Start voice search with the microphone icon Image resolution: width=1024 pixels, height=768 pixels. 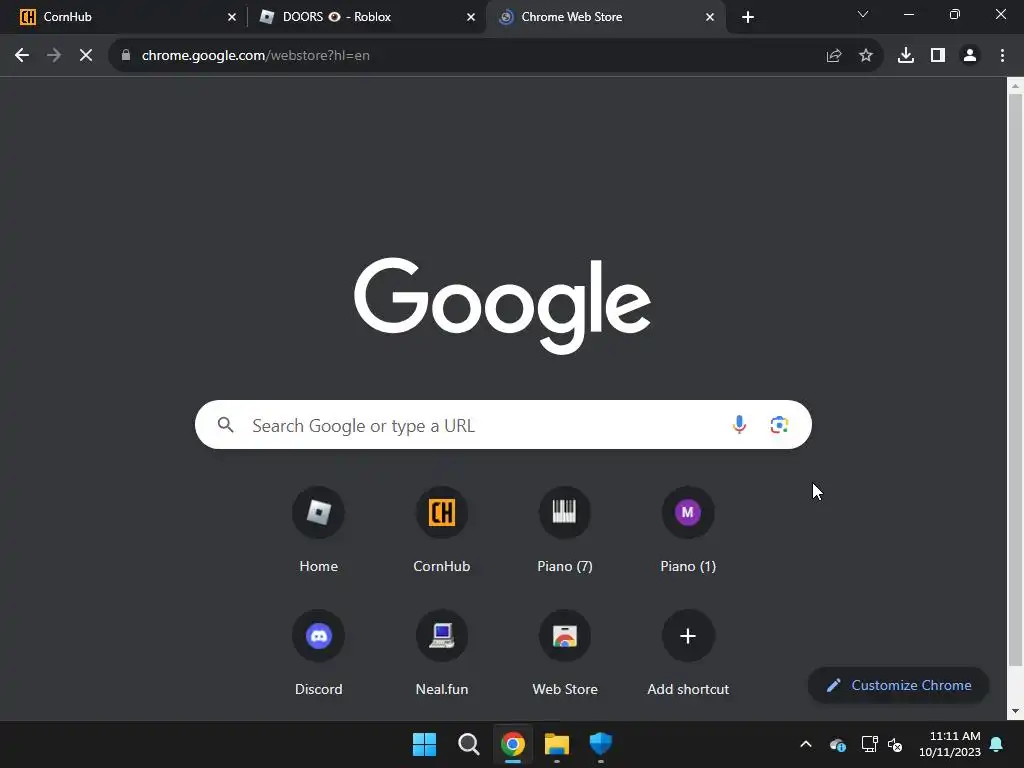(x=739, y=424)
